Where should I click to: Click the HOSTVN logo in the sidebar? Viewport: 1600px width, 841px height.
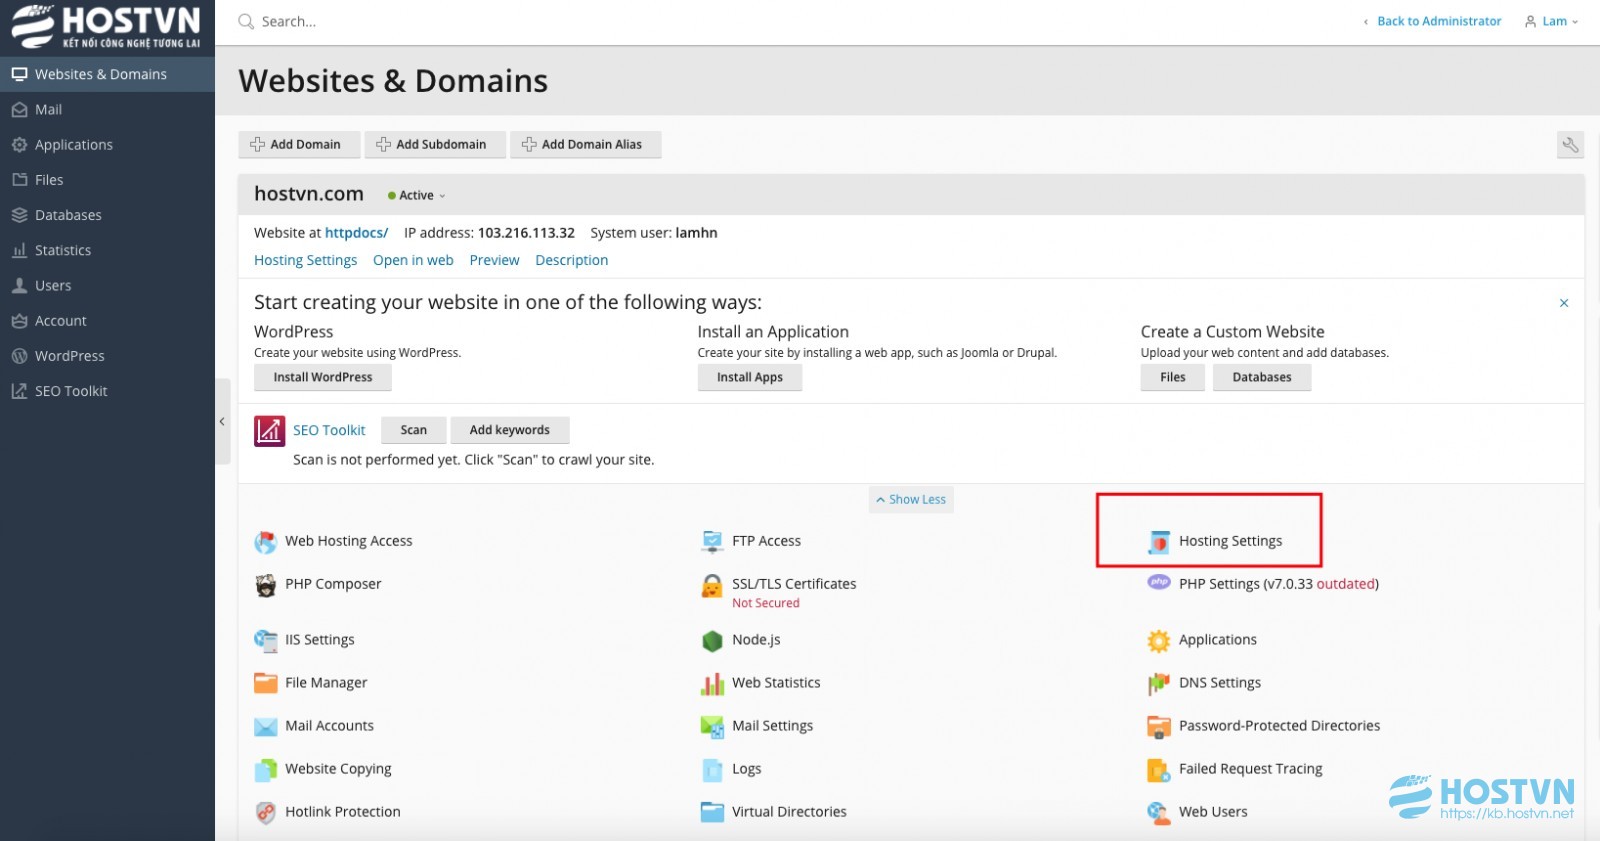coord(107,27)
